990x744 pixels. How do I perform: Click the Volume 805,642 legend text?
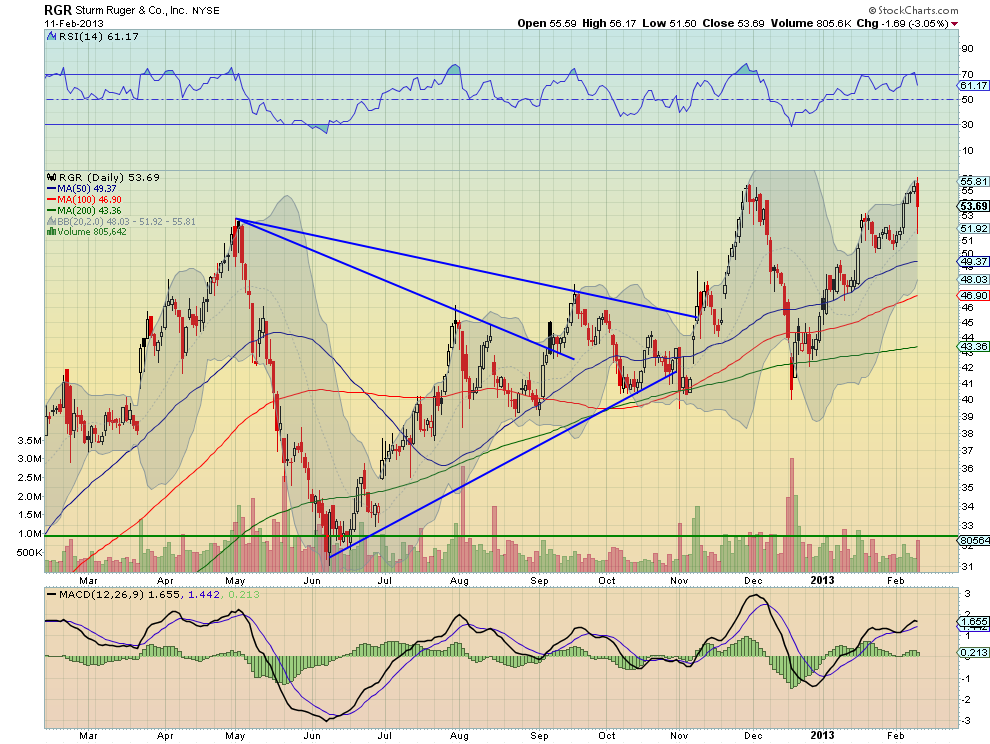(92, 232)
